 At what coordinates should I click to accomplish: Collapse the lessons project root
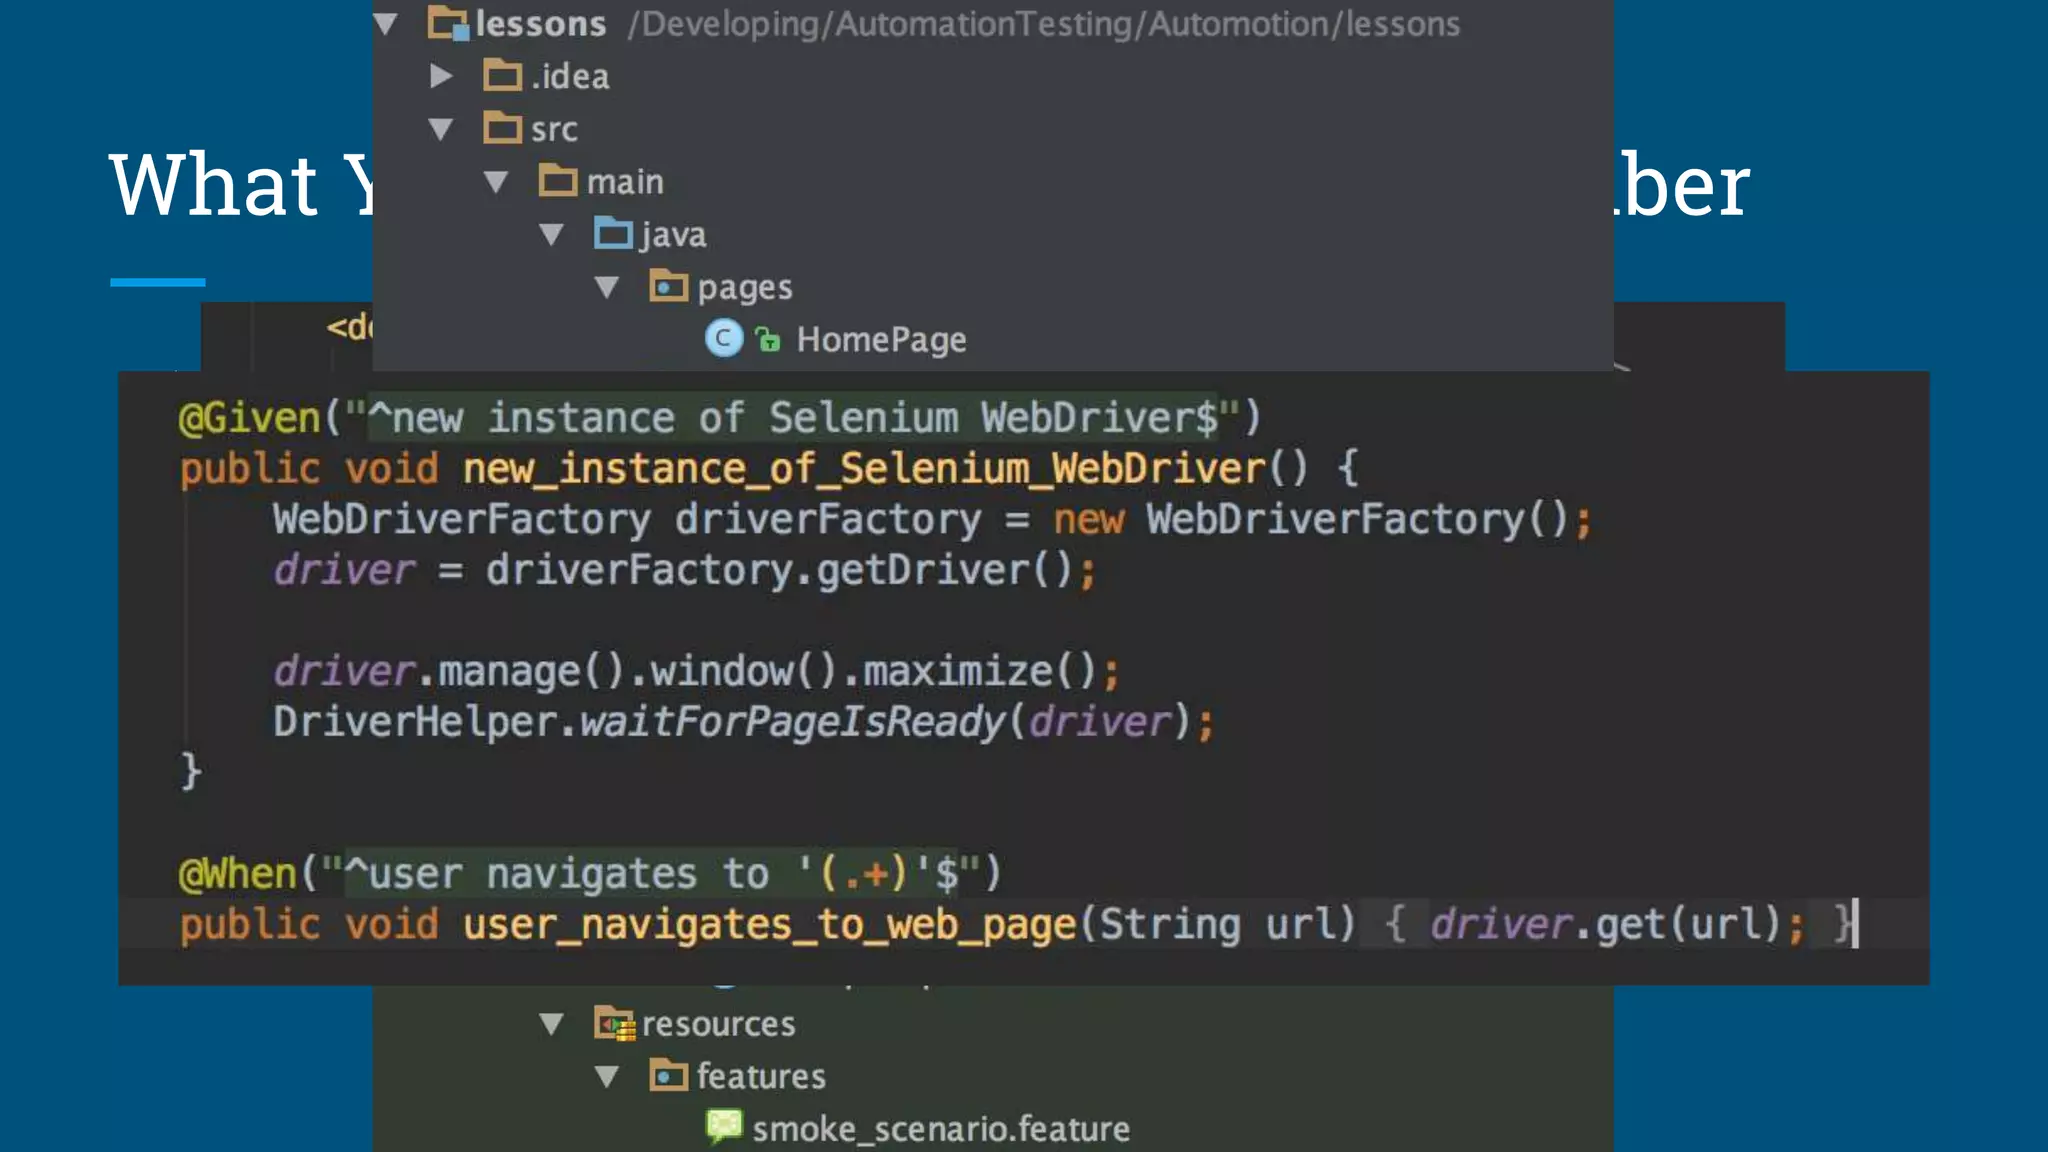tap(386, 23)
